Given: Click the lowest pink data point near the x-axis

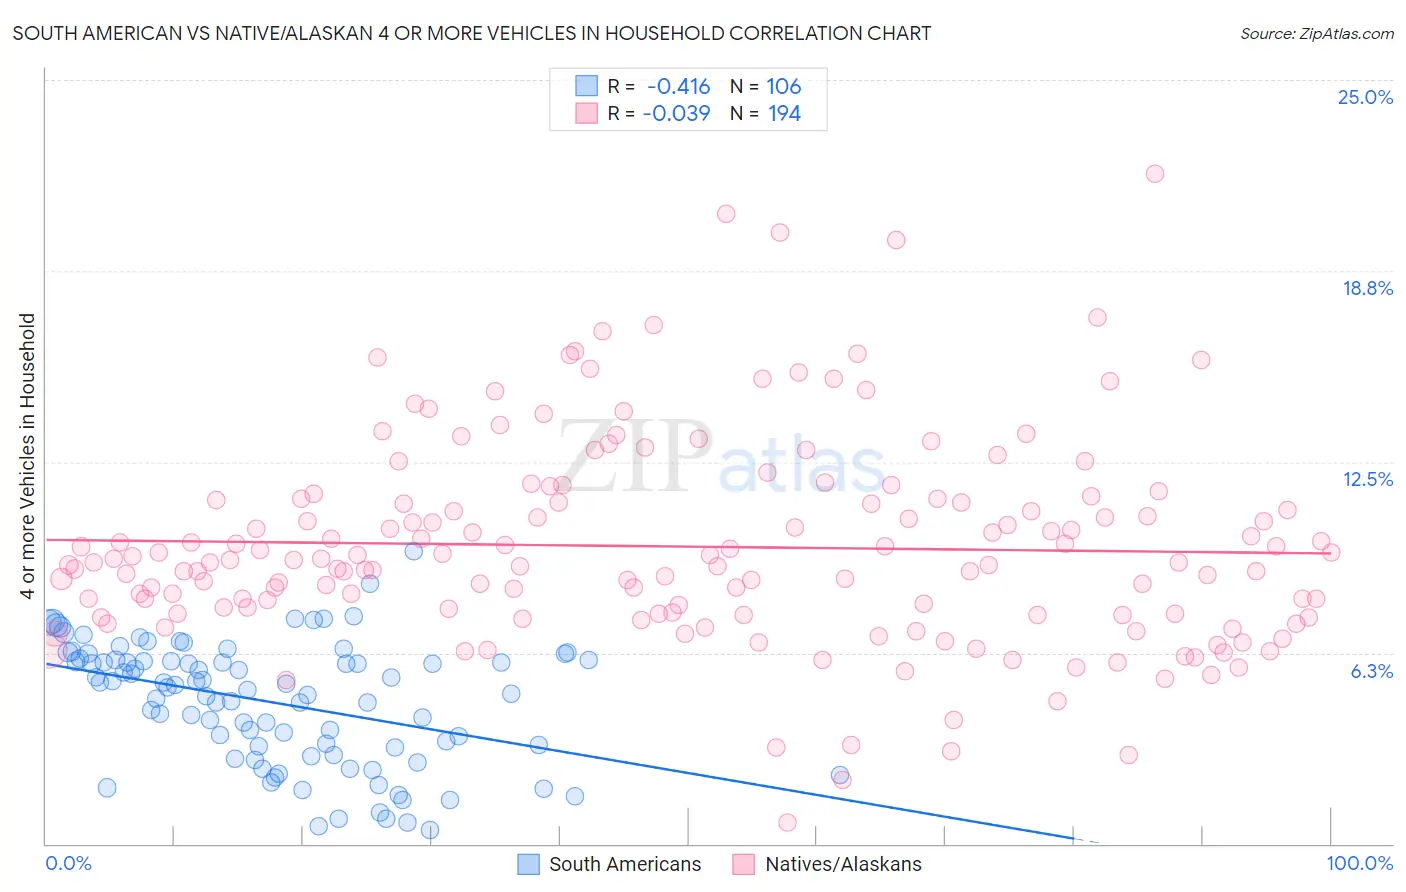Looking at the screenshot, I should (787, 822).
